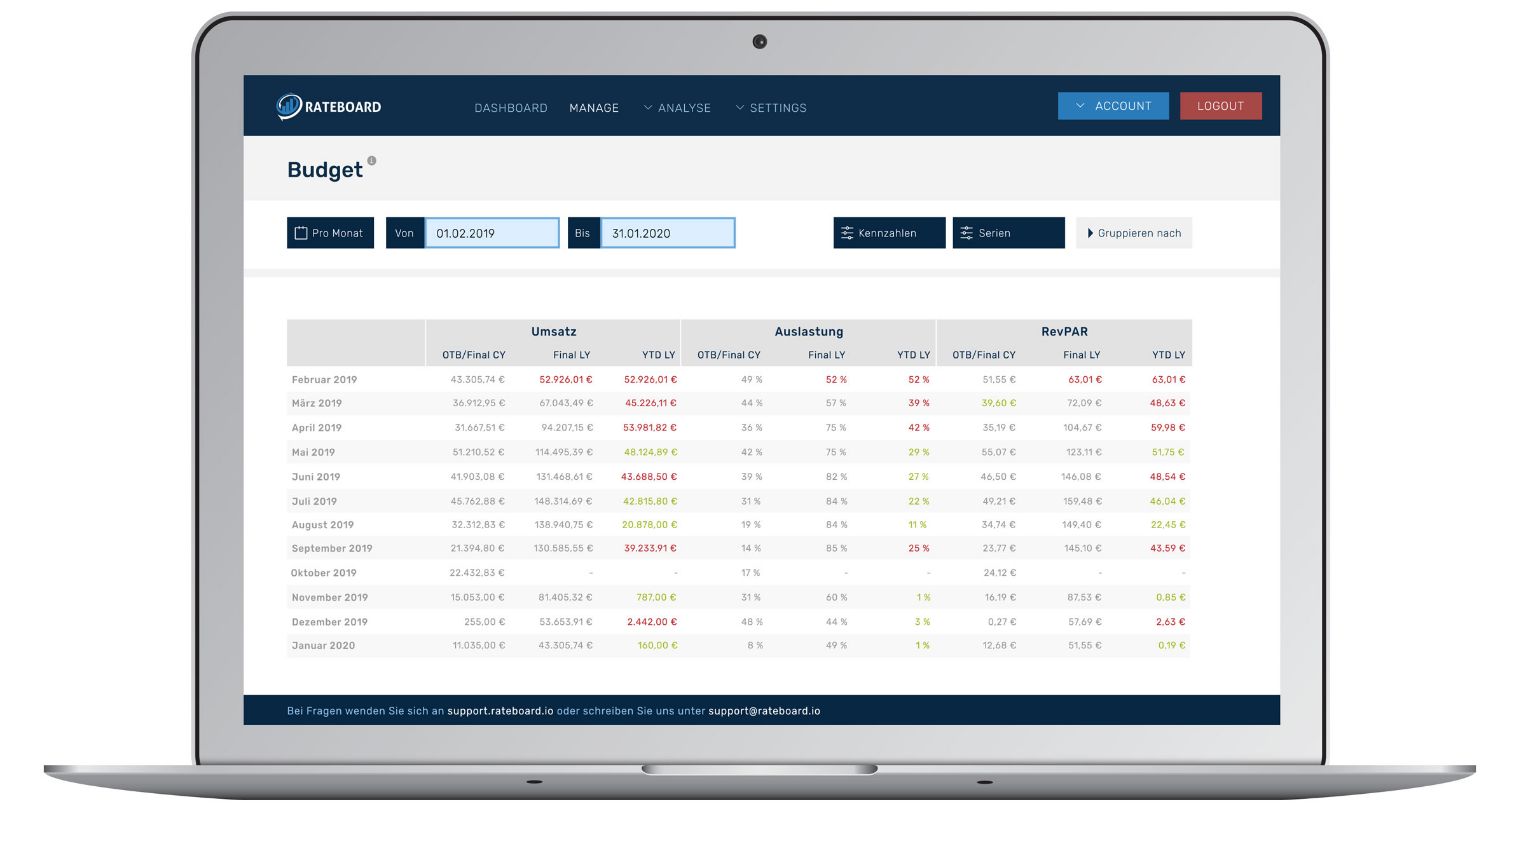Click the RevPAR value 159,48 € in Juli 2019
Screen dimensions: 1526x858
[x=1082, y=501]
